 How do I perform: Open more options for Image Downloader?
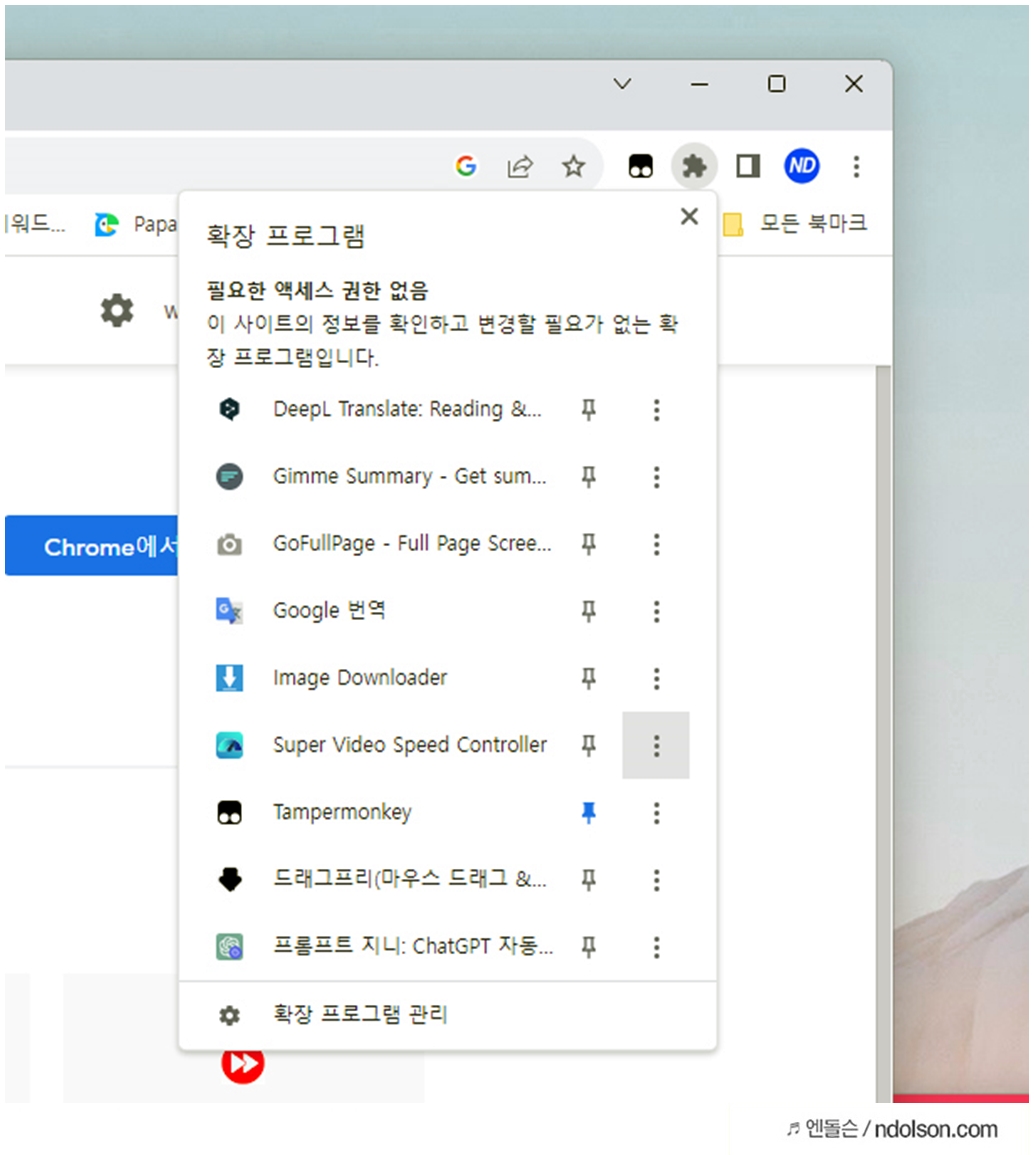pos(656,678)
